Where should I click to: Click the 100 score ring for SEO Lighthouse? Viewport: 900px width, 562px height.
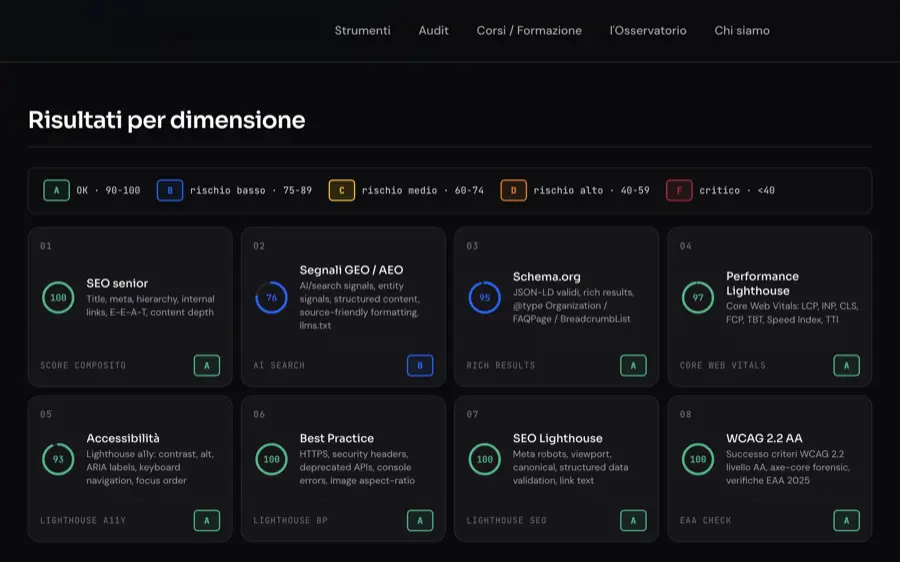(x=484, y=459)
